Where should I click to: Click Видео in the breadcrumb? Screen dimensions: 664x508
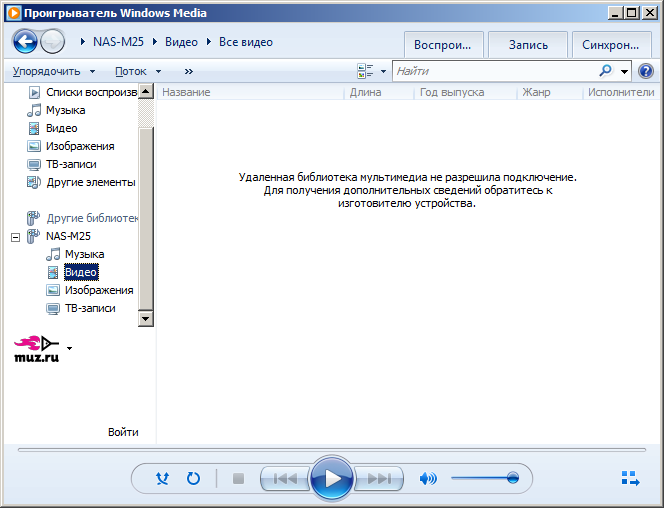pyautogui.click(x=181, y=42)
